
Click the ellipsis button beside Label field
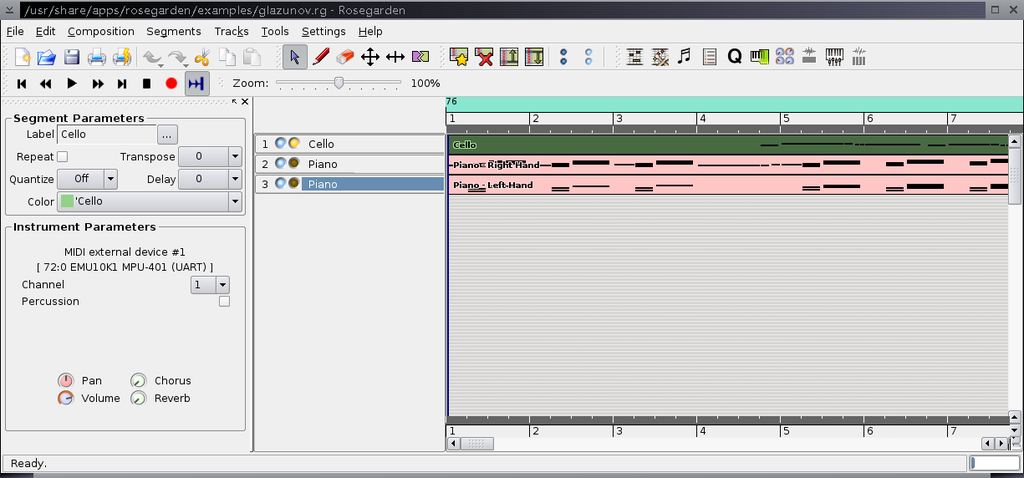click(x=167, y=134)
